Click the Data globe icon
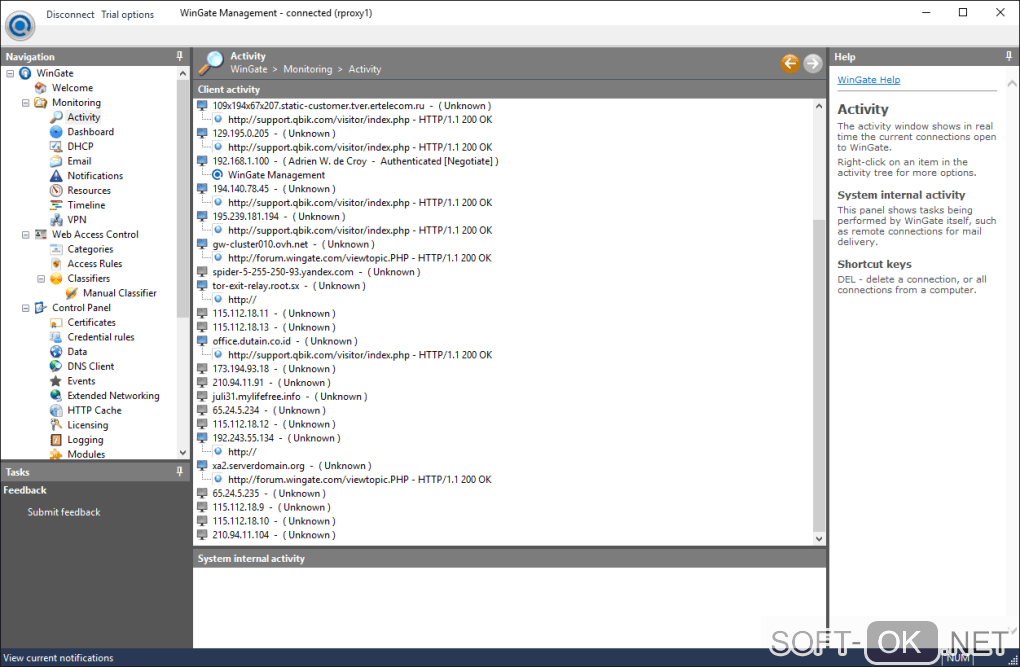Viewport: 1020px width, 667px height. click(57, 352)
